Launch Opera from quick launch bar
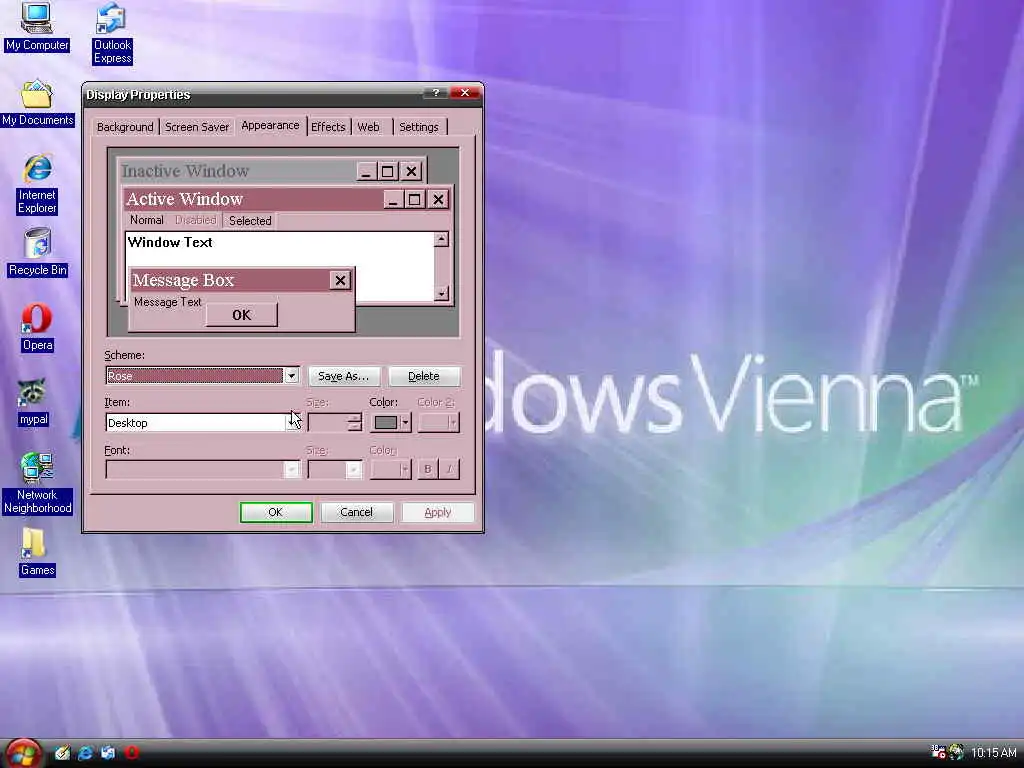This screenshot has width=1024, height=768. point(132,753)
